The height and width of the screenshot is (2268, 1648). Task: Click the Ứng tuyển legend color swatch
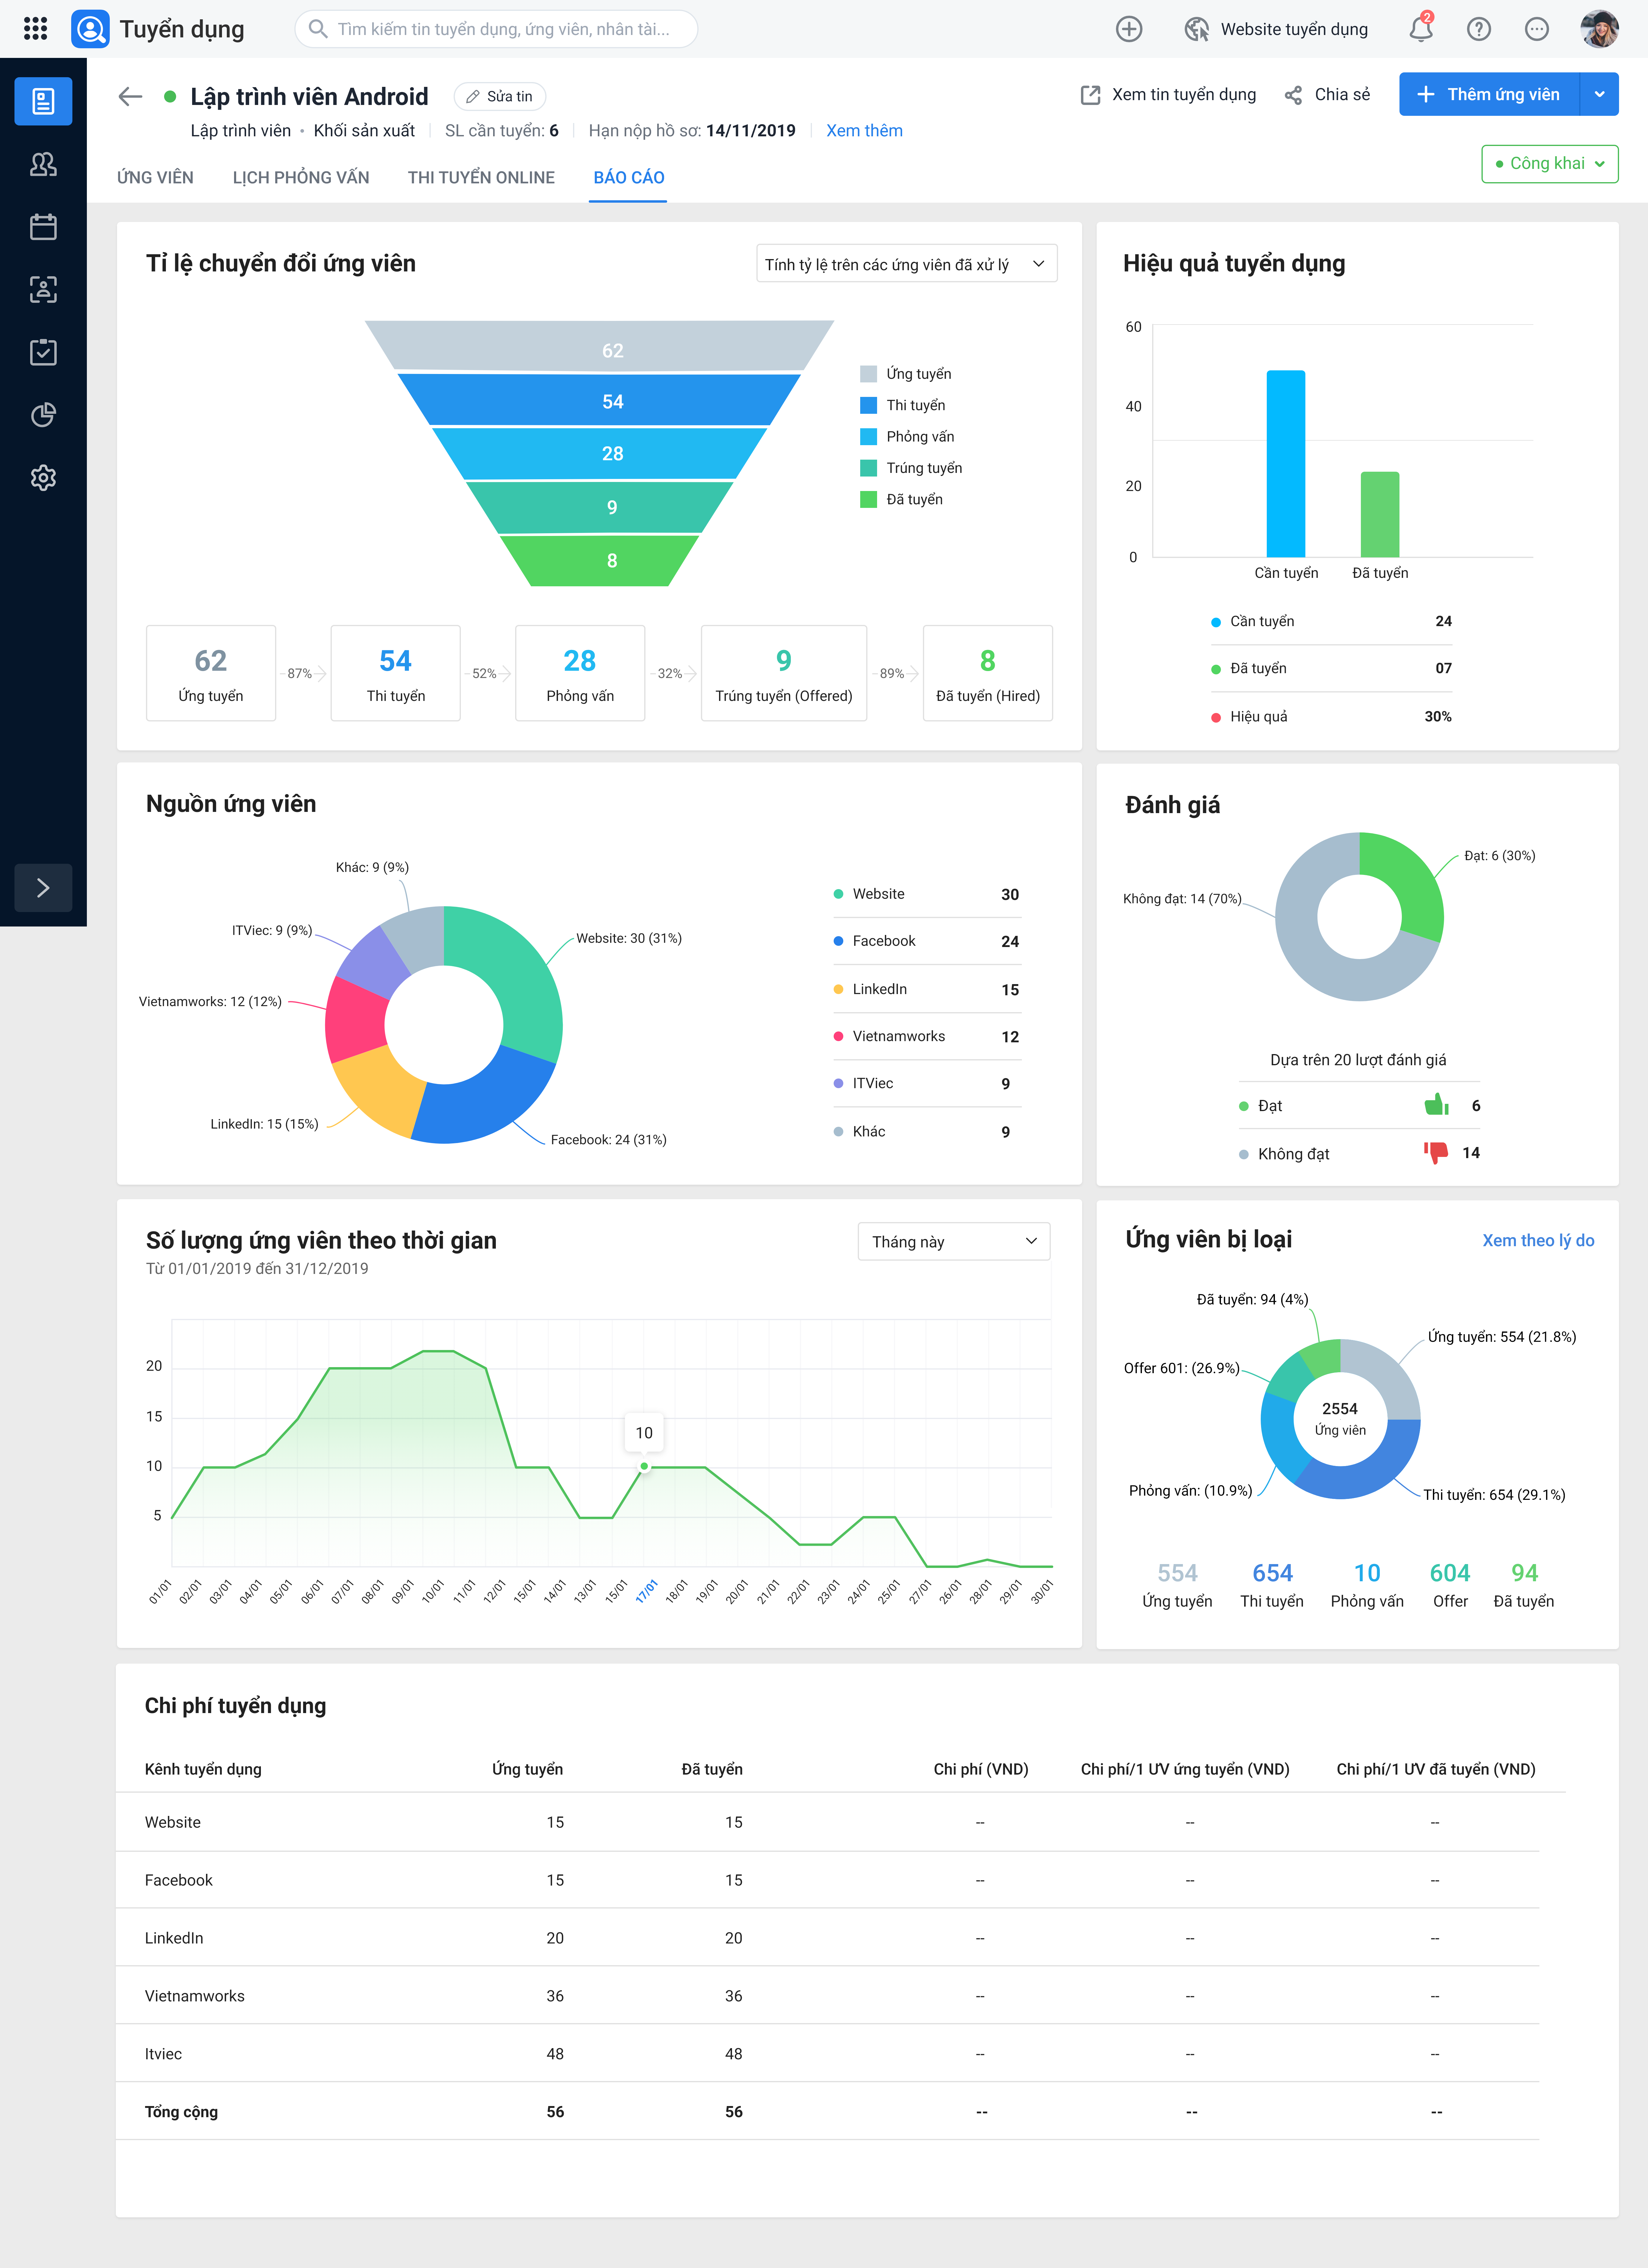point(868,374)
